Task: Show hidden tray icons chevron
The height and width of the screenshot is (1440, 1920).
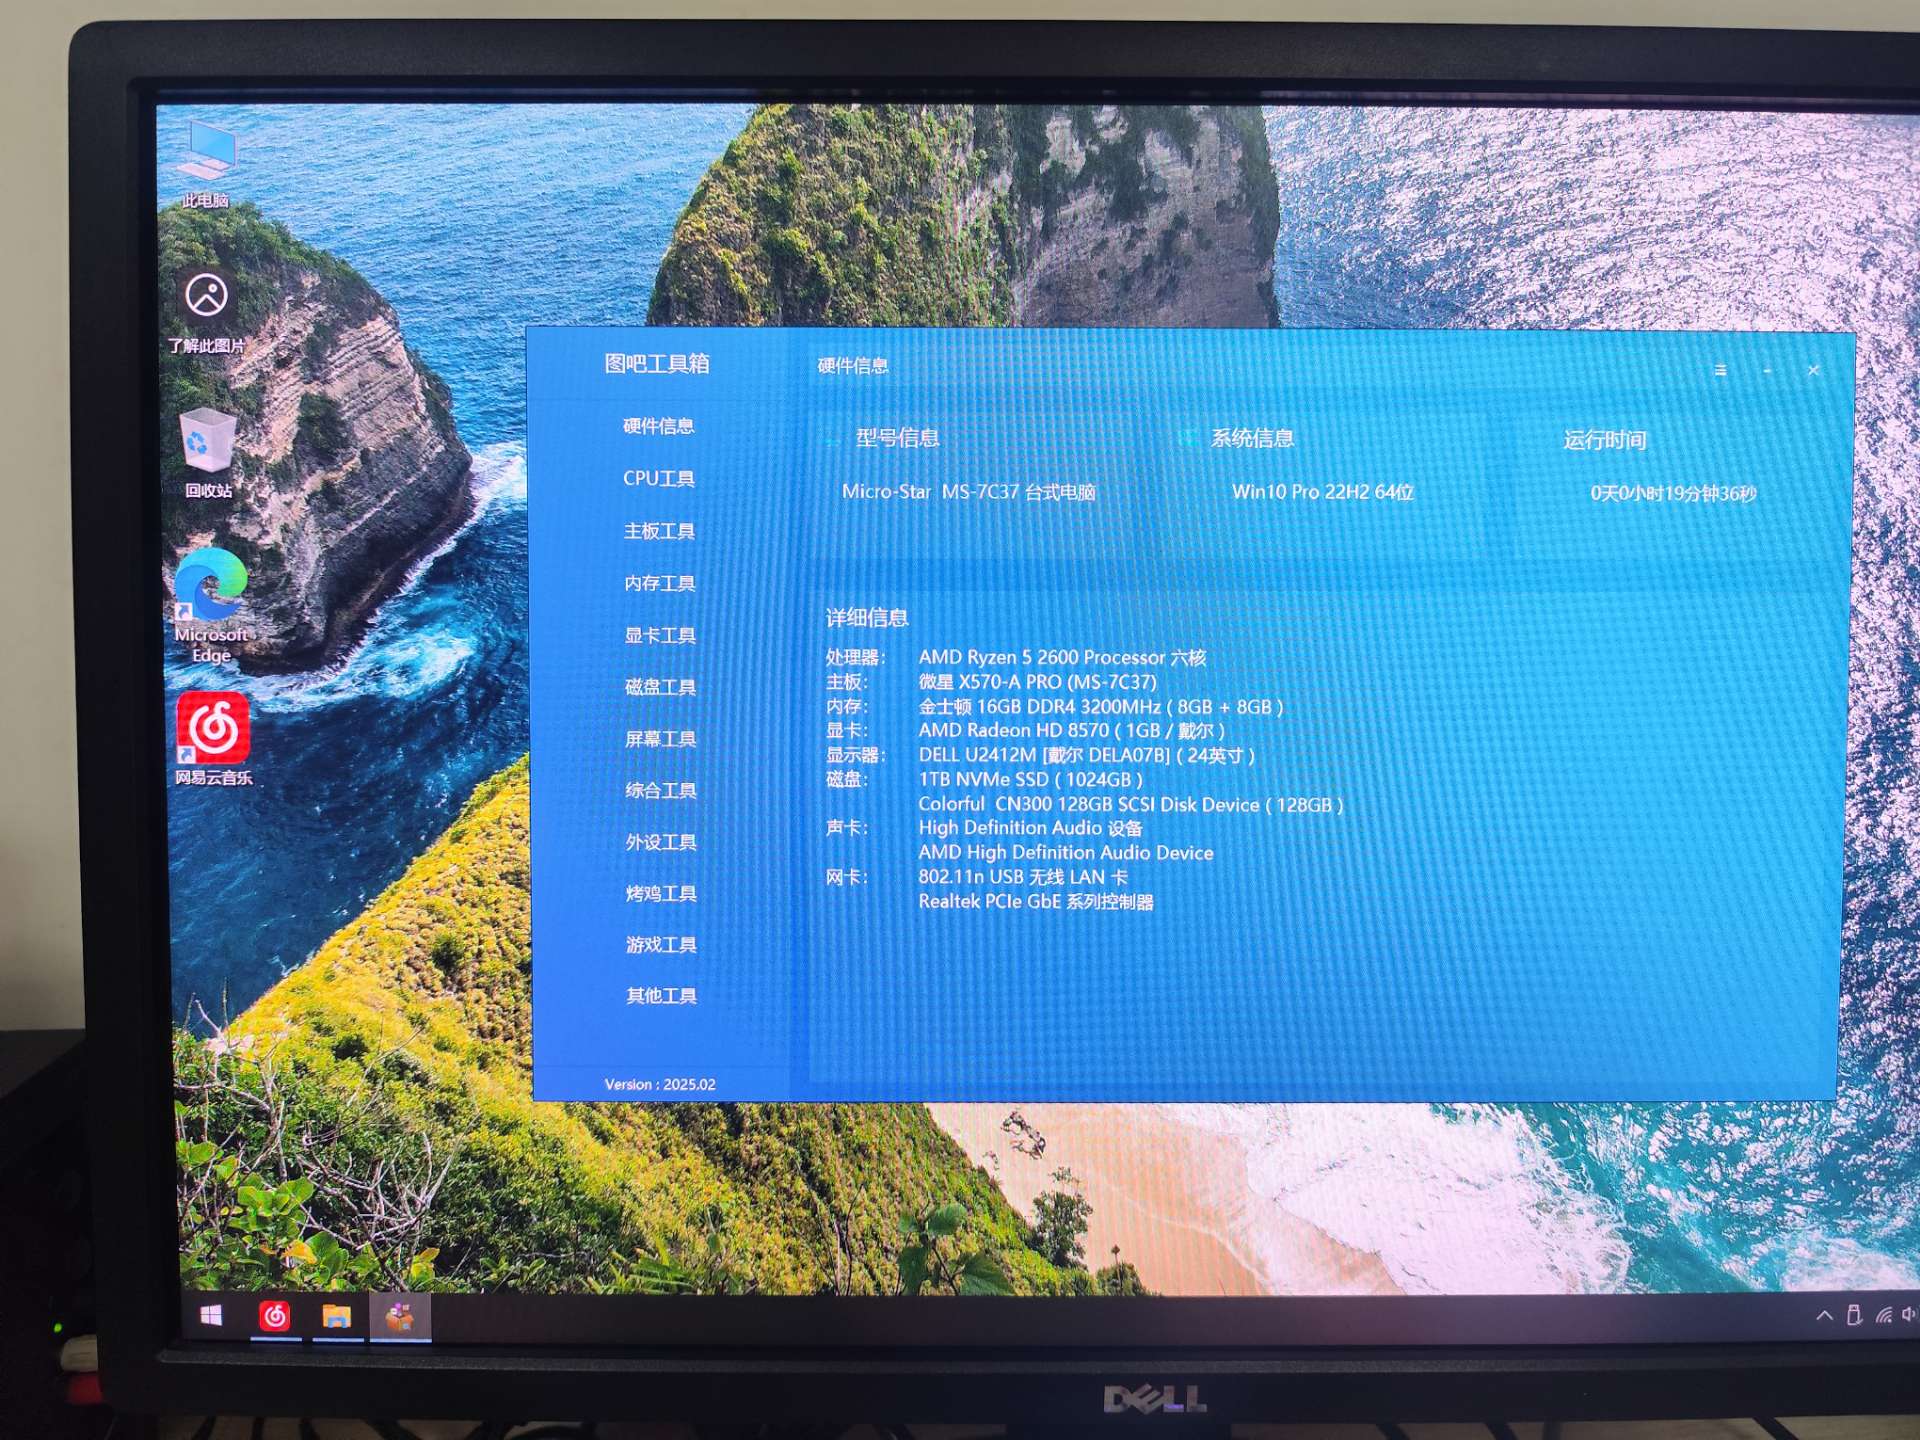Action: (1824, 1315)
